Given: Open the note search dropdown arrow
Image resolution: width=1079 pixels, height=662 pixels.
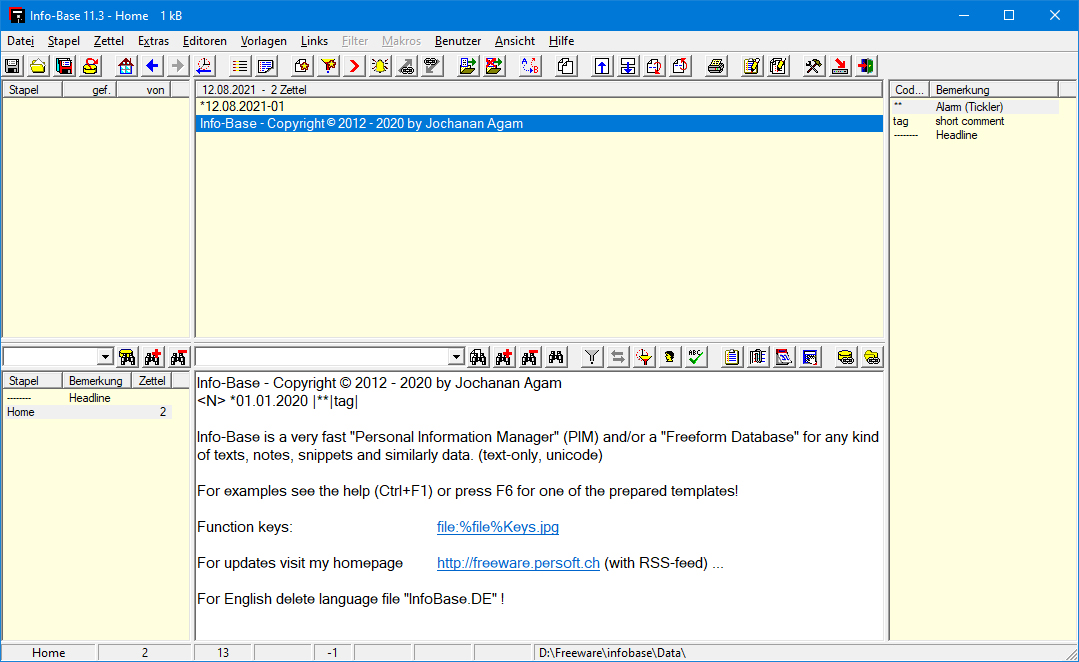Looking at the screenshot, I should (456, 356).
